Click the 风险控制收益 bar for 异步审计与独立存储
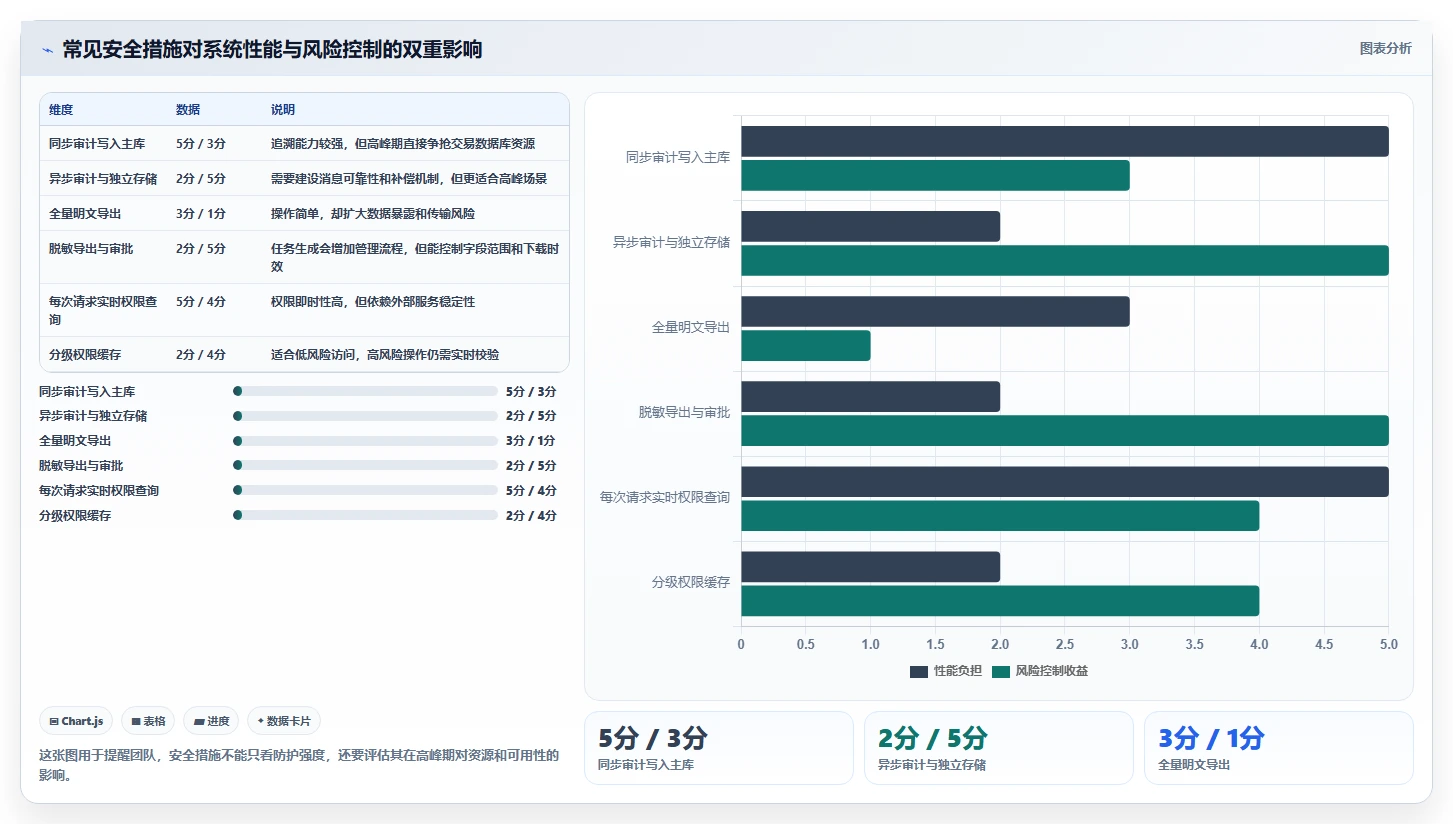 (x=1065, y=260)
